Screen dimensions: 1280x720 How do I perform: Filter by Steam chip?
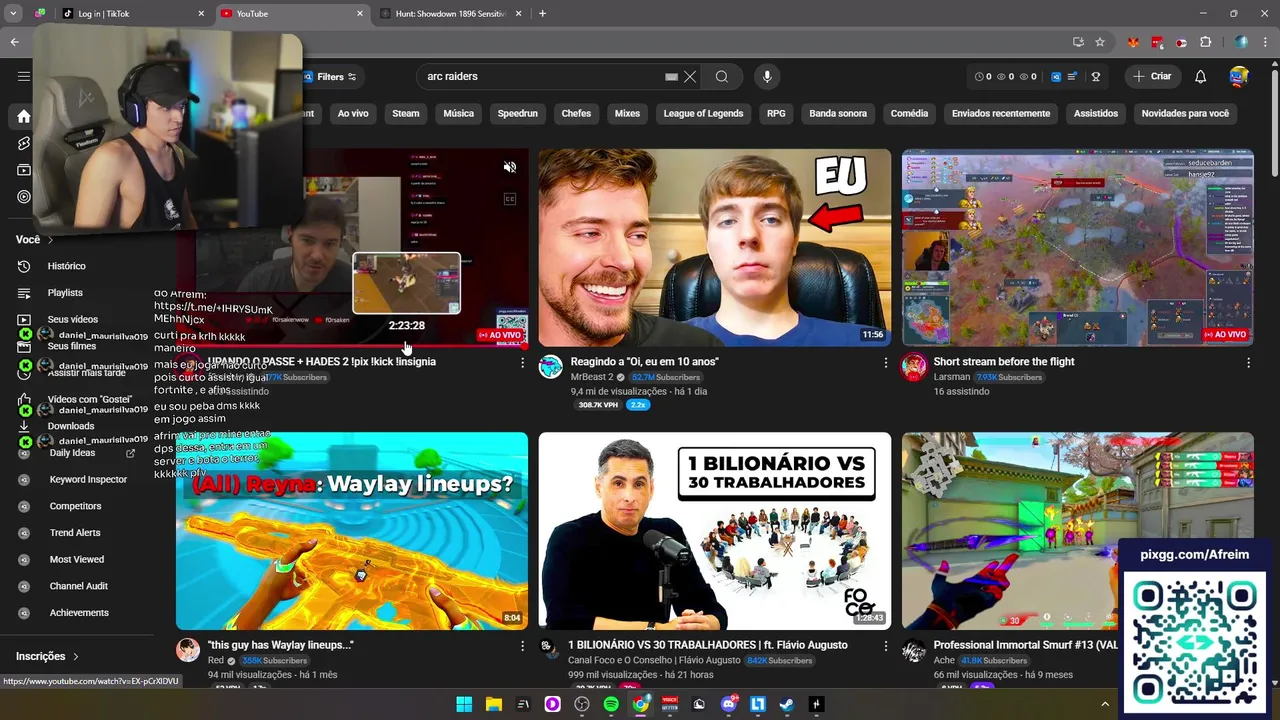point(406,113)
